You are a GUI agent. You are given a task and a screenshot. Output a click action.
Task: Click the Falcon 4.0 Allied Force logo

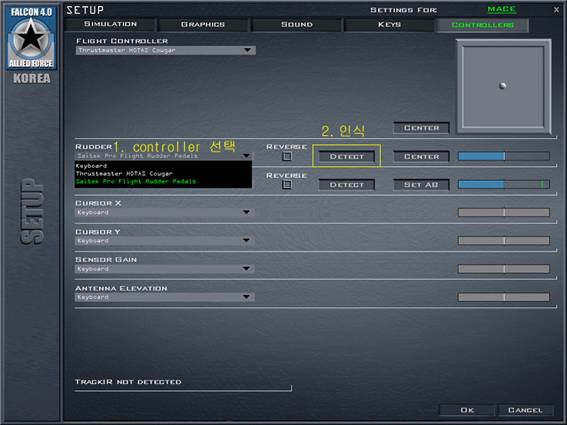click(x=31, y=37)
